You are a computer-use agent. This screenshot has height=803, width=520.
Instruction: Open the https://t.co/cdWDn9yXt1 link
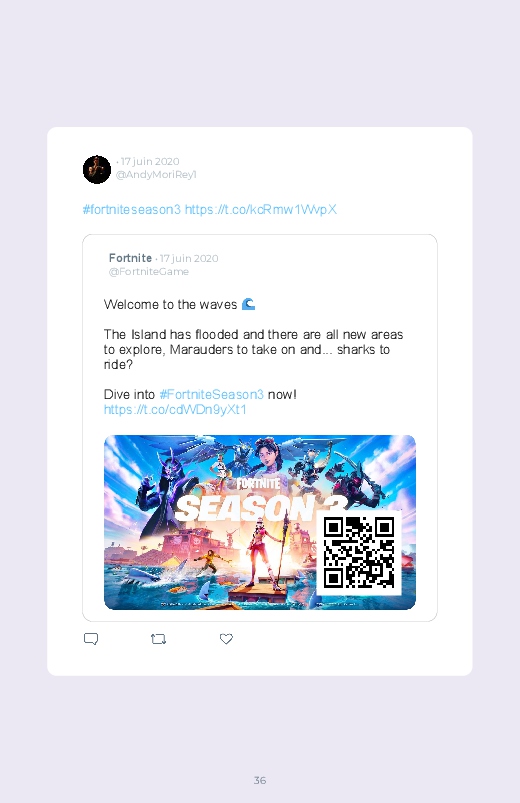click(x=175, y=410)
